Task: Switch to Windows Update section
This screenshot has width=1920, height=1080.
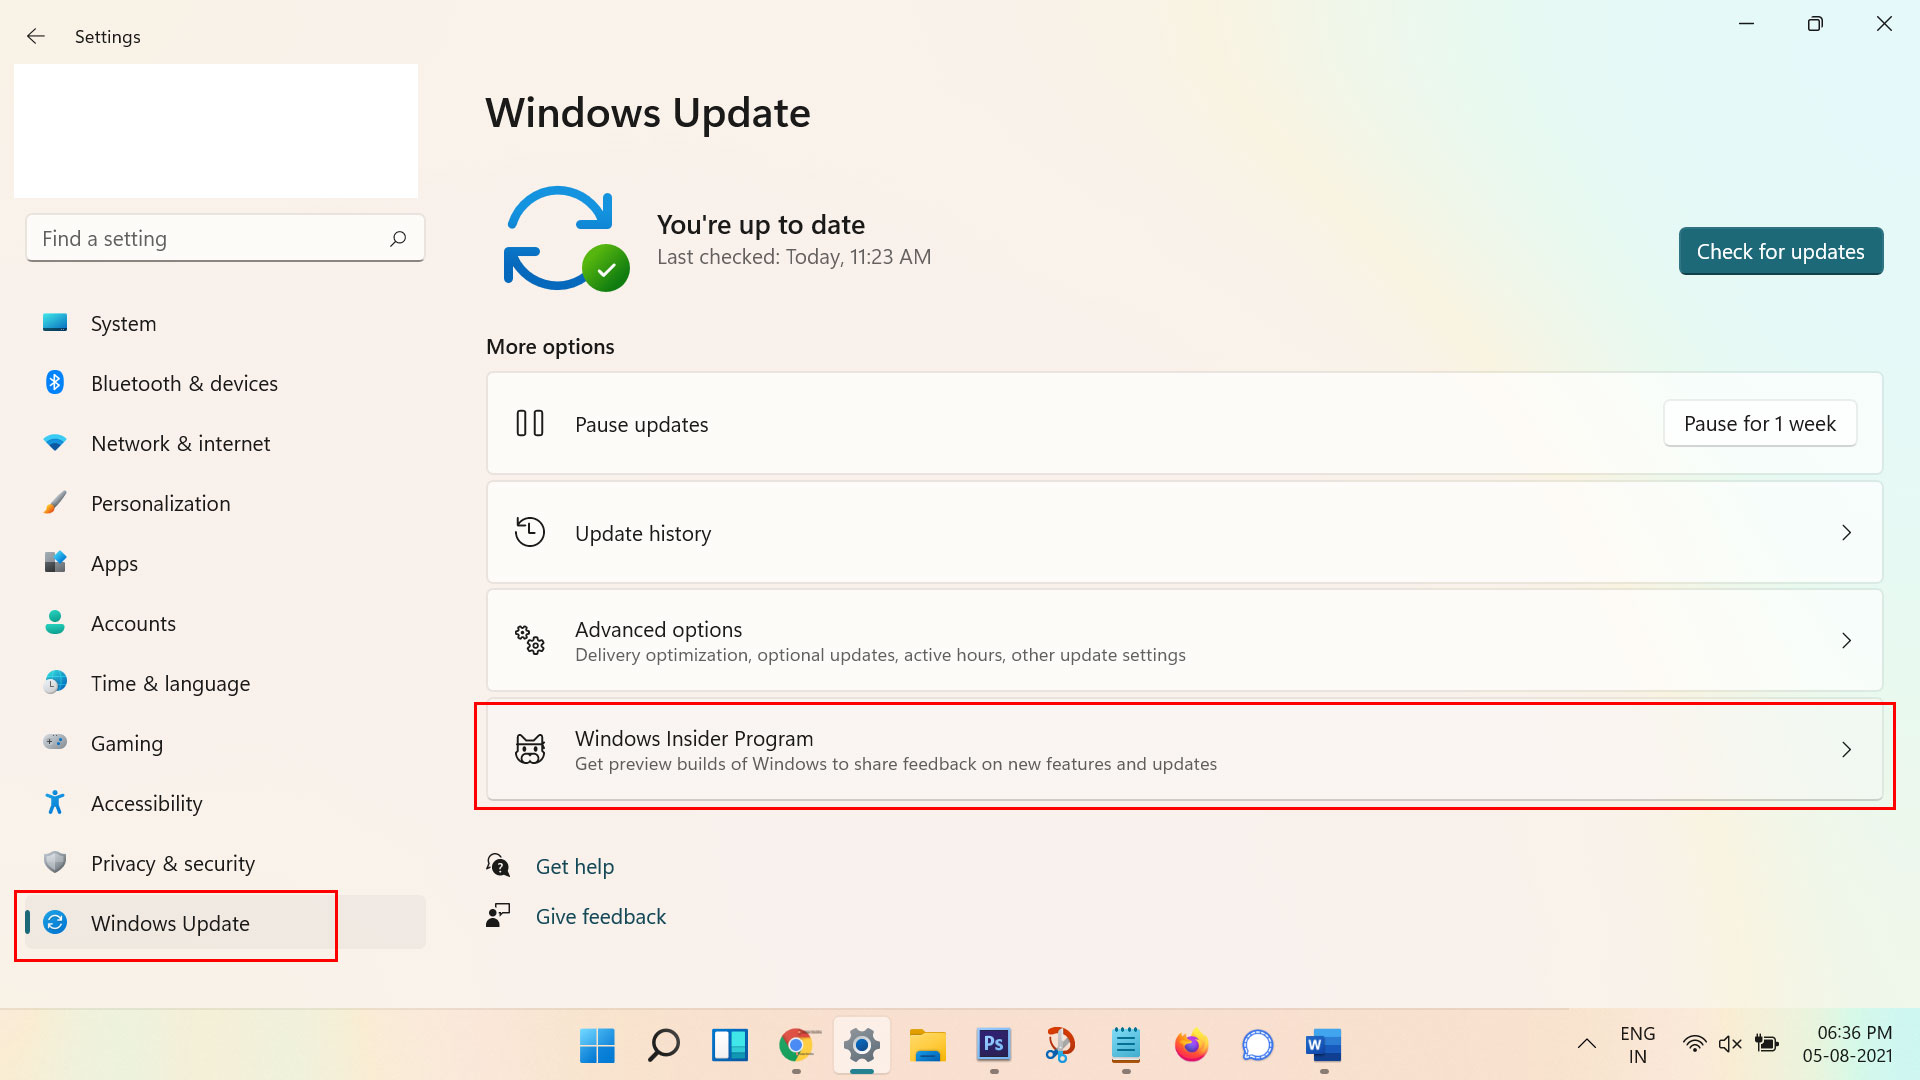Action: (x=171, y=923)
